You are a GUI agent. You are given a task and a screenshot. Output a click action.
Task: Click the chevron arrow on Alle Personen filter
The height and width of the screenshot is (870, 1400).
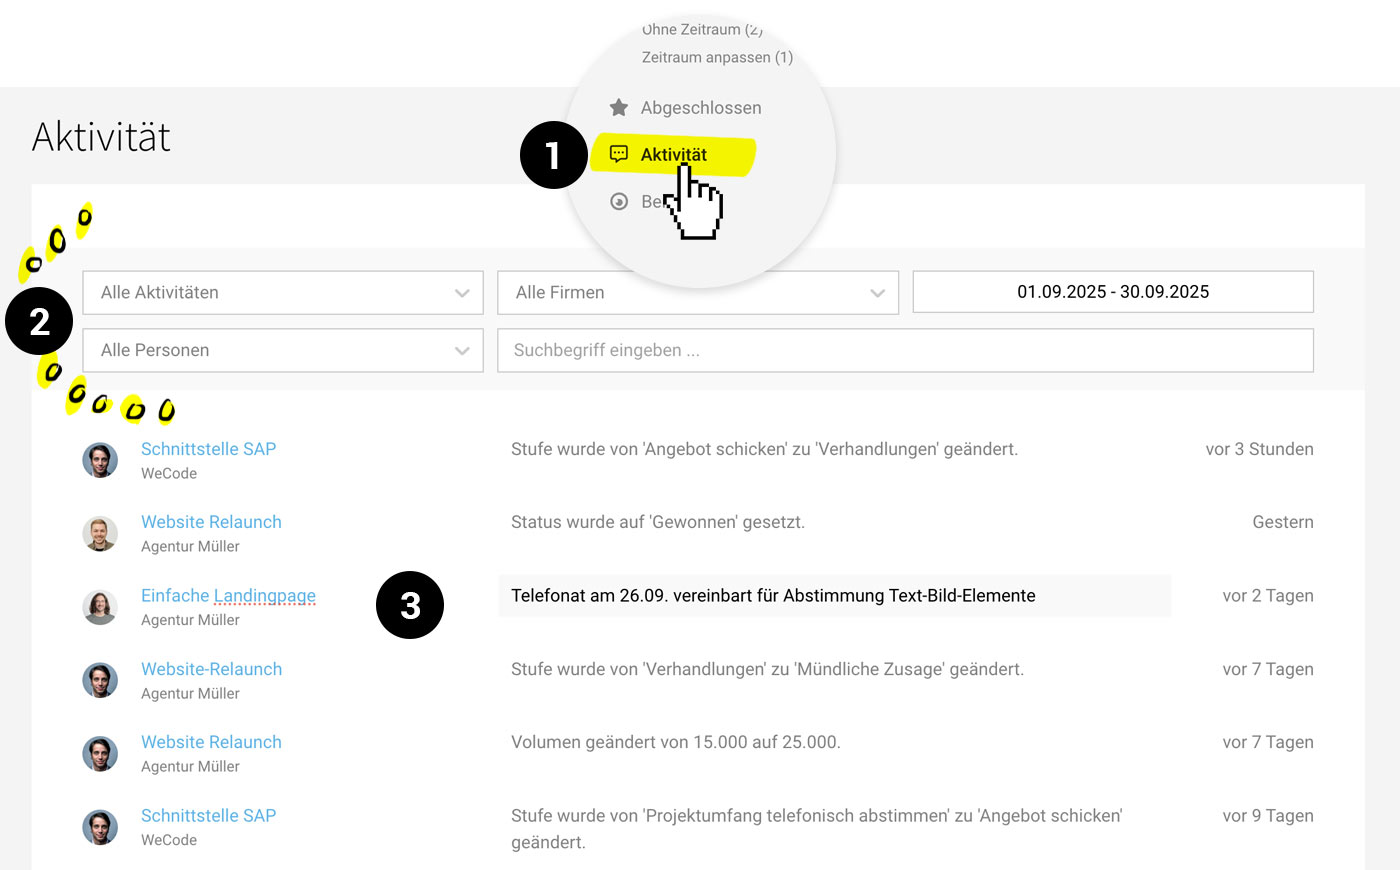click(x=462, y=350)
